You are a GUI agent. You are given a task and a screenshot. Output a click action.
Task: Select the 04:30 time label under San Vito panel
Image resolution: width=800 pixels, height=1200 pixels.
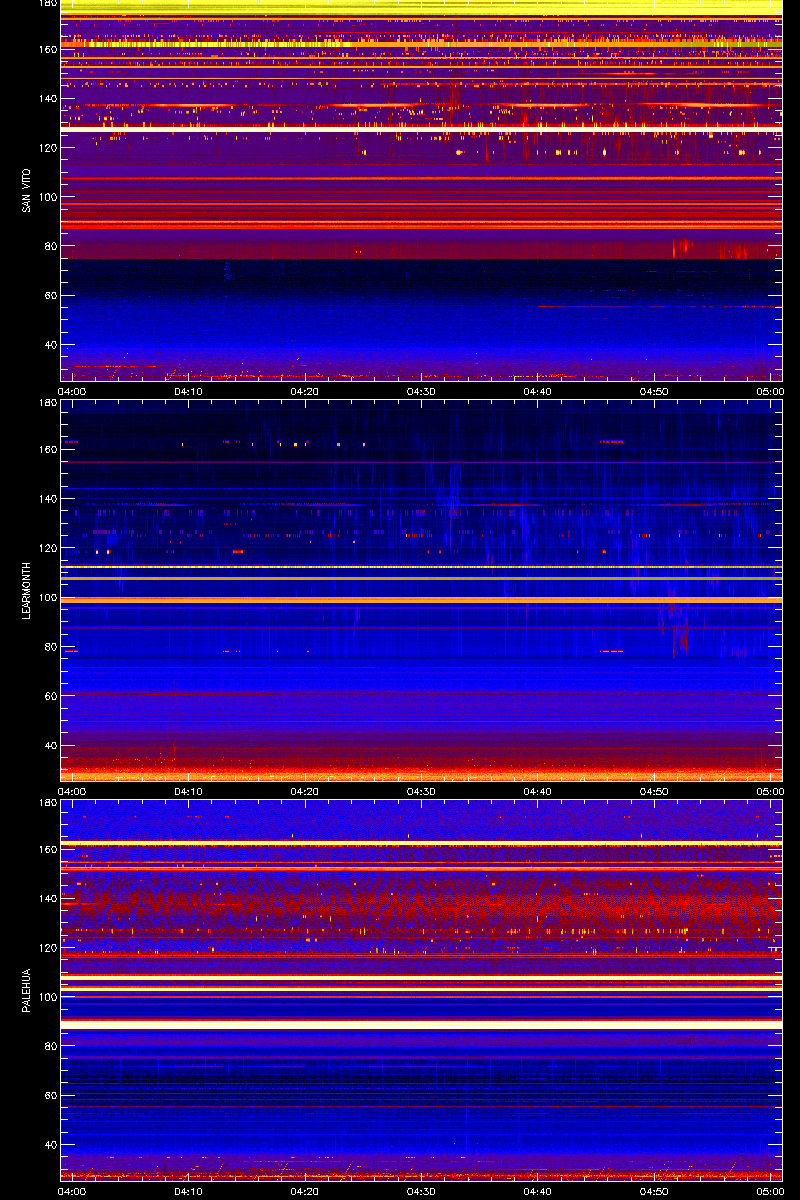tap(421, 391)
